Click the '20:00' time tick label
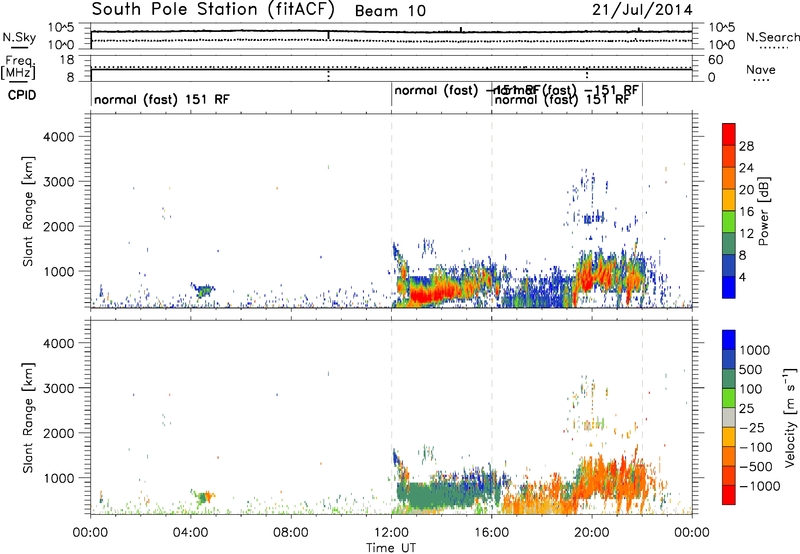Viewport: 800px width, 554px height. [x=592, y=533]
